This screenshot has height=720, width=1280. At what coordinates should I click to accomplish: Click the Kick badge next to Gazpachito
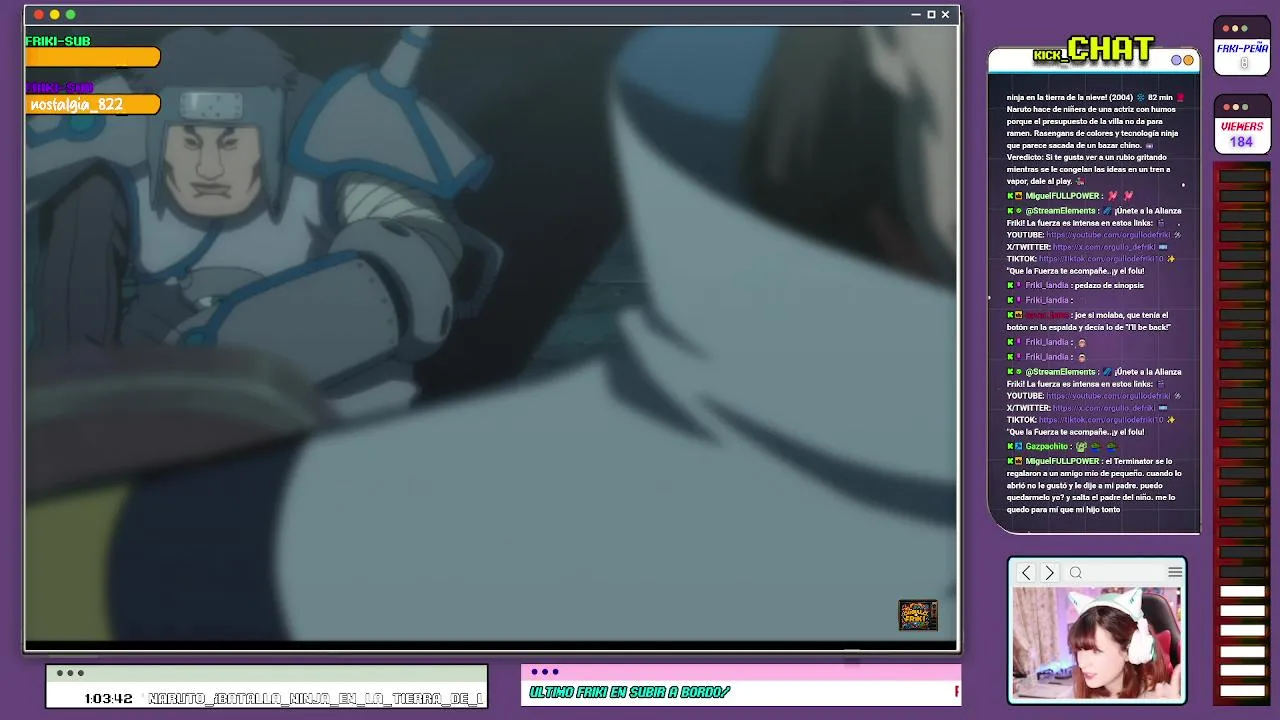pos(1010,446)
